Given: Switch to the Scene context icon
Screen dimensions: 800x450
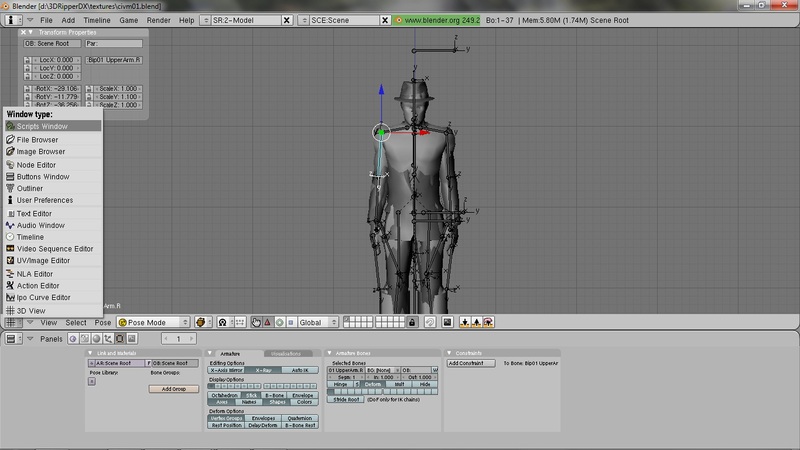Looking at the screenshot, I should 132,339.
